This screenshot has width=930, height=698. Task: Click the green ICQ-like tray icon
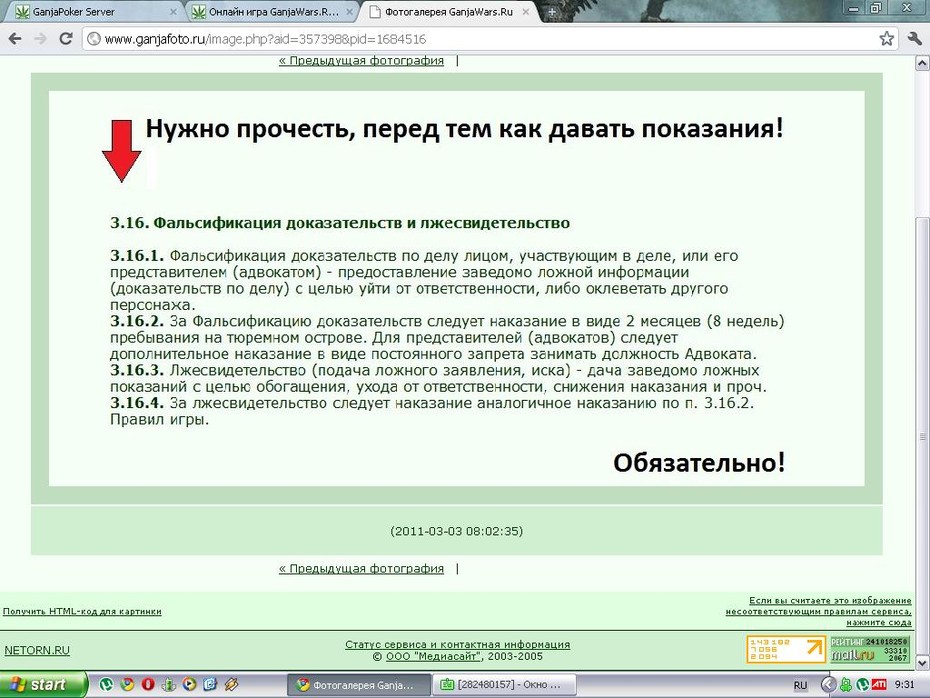[846, 685]
